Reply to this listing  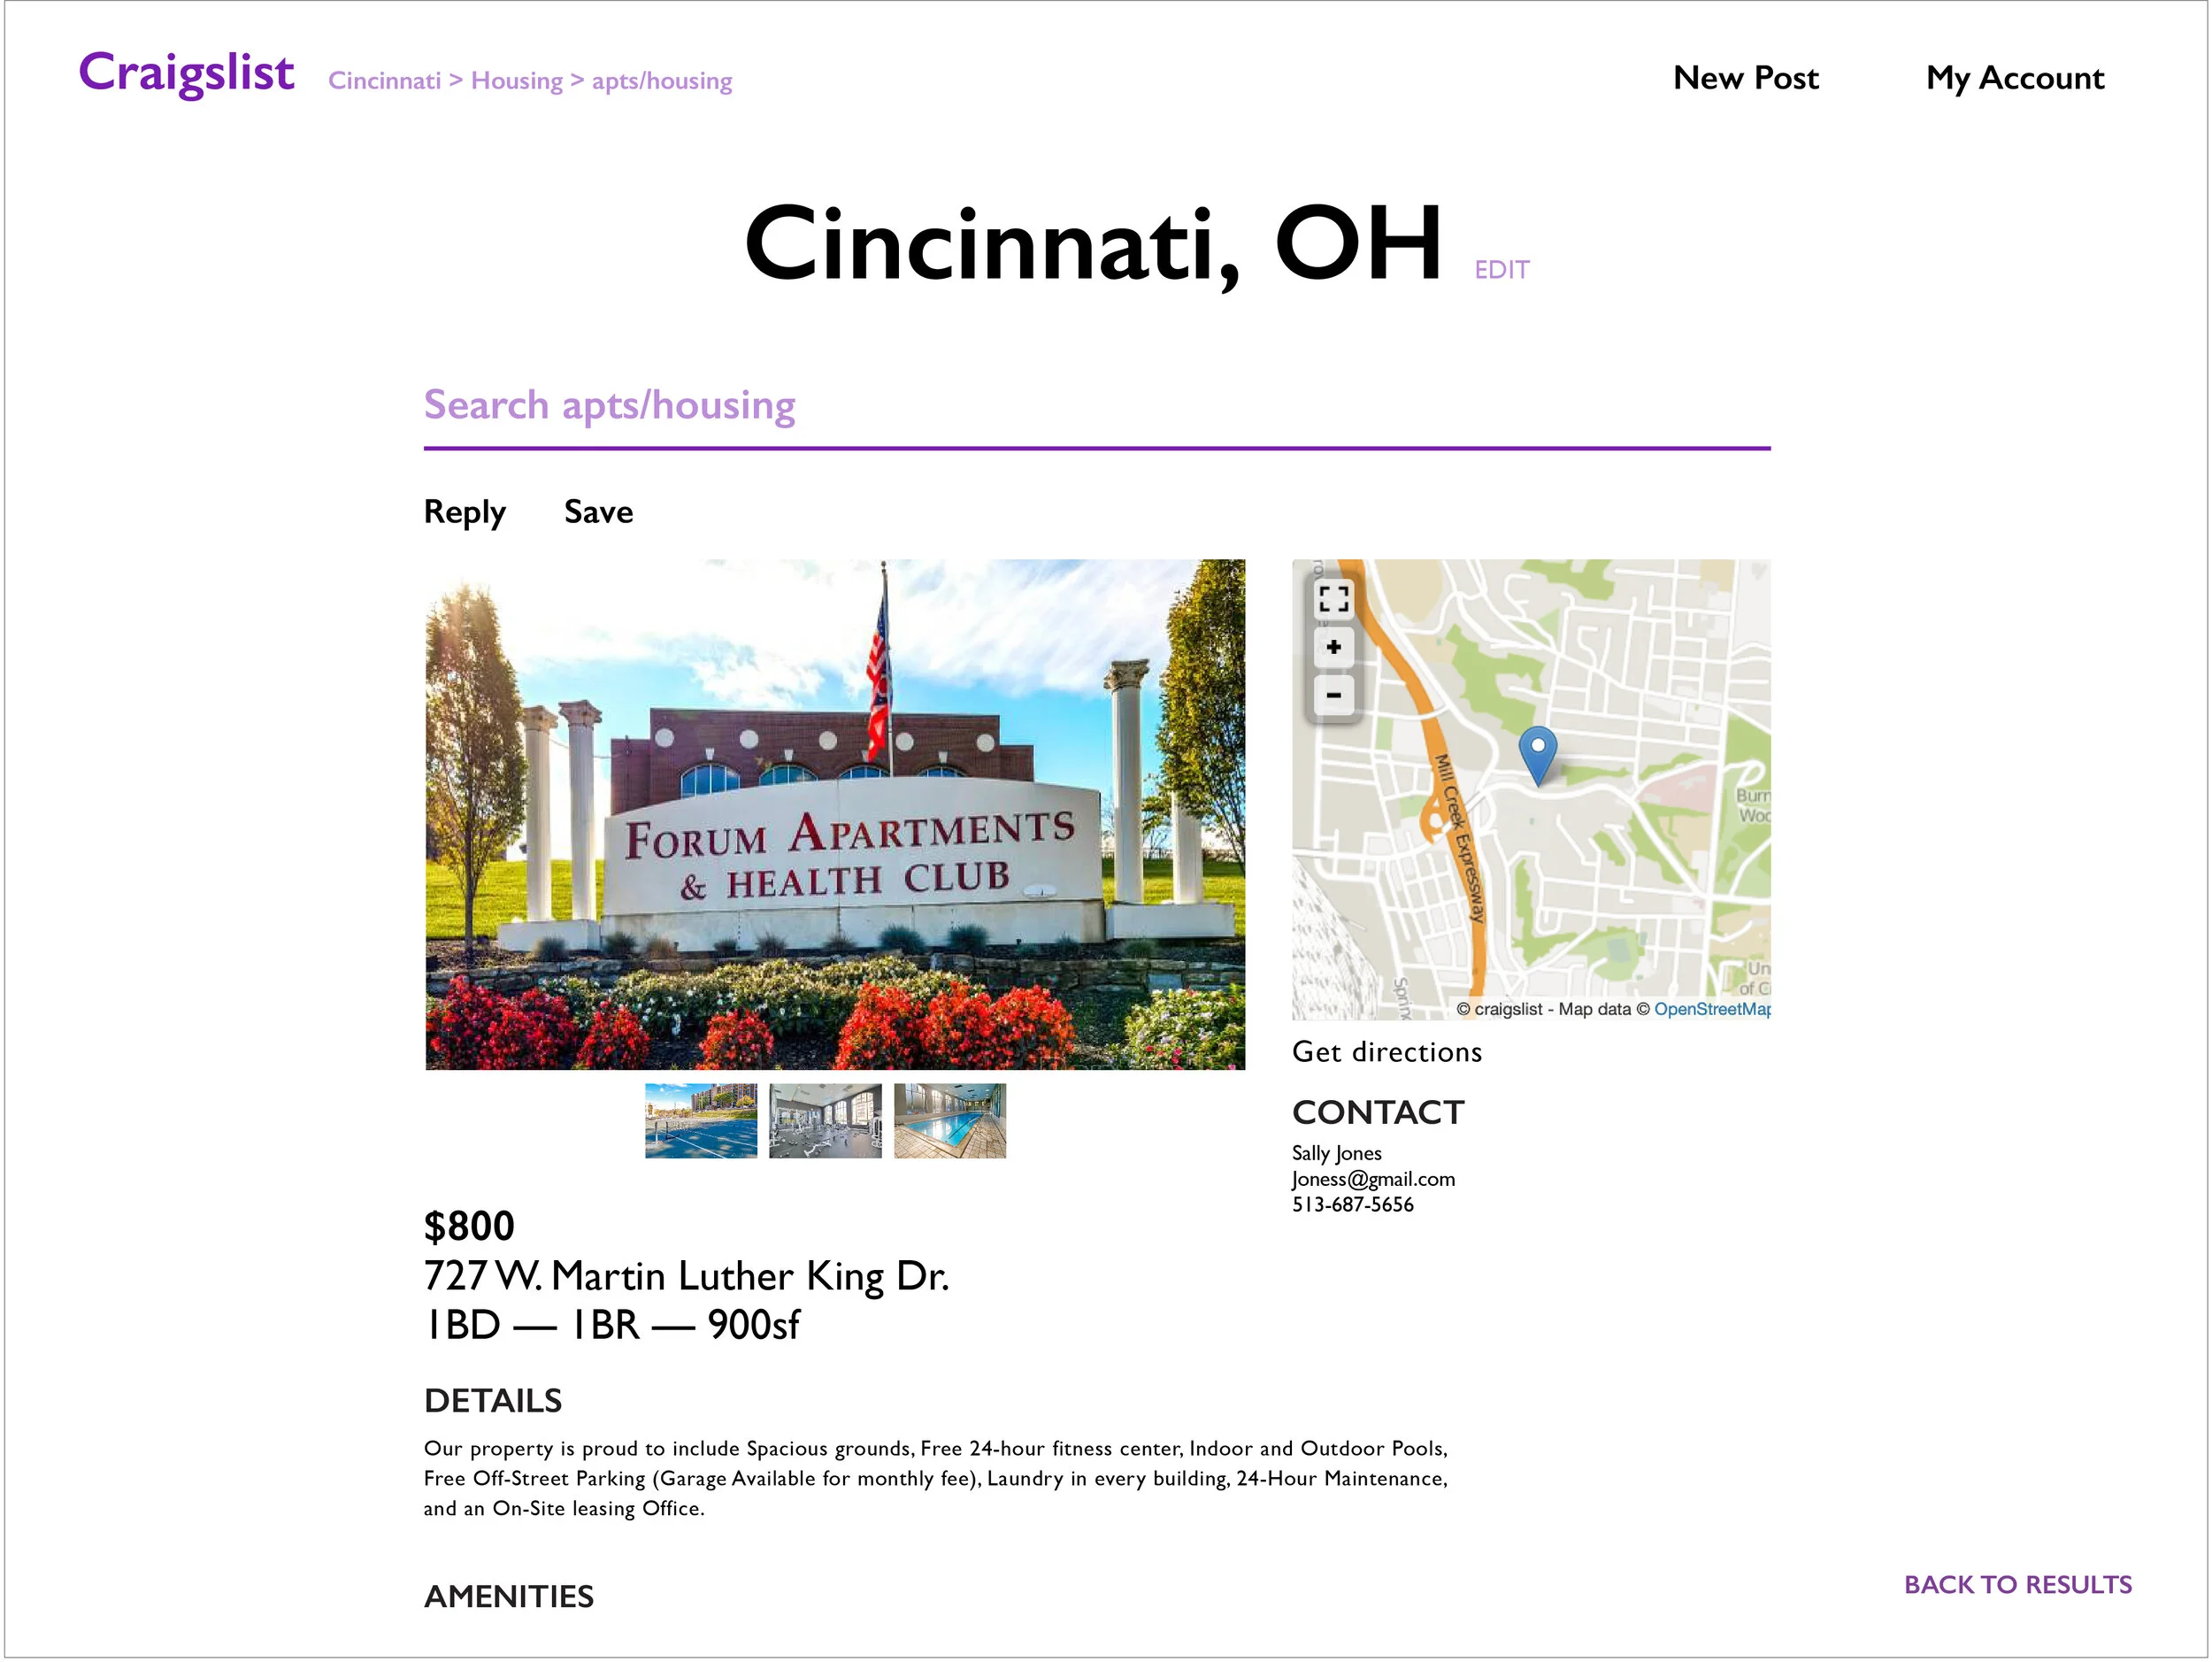pos(464,512)
